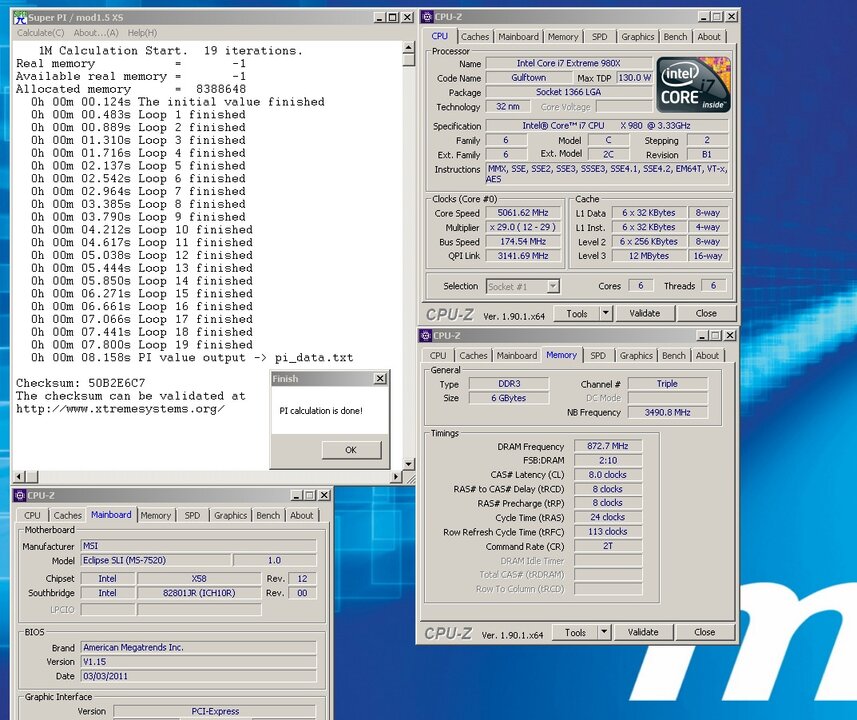Click the BIOS date 03/03/2011
The image size is (857, 720).
[x=199, y=676]
